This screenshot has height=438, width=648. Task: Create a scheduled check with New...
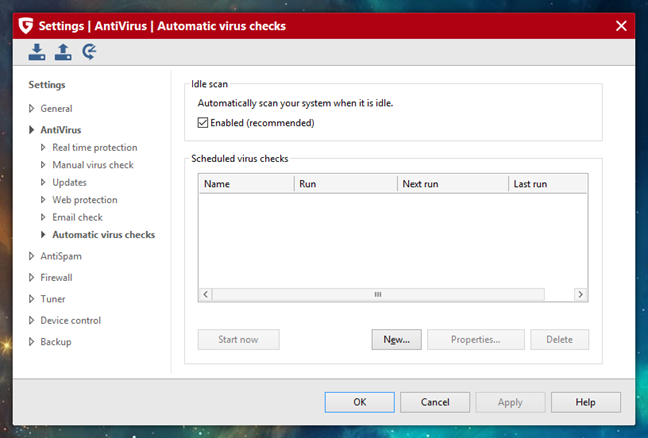click(396, 340)
